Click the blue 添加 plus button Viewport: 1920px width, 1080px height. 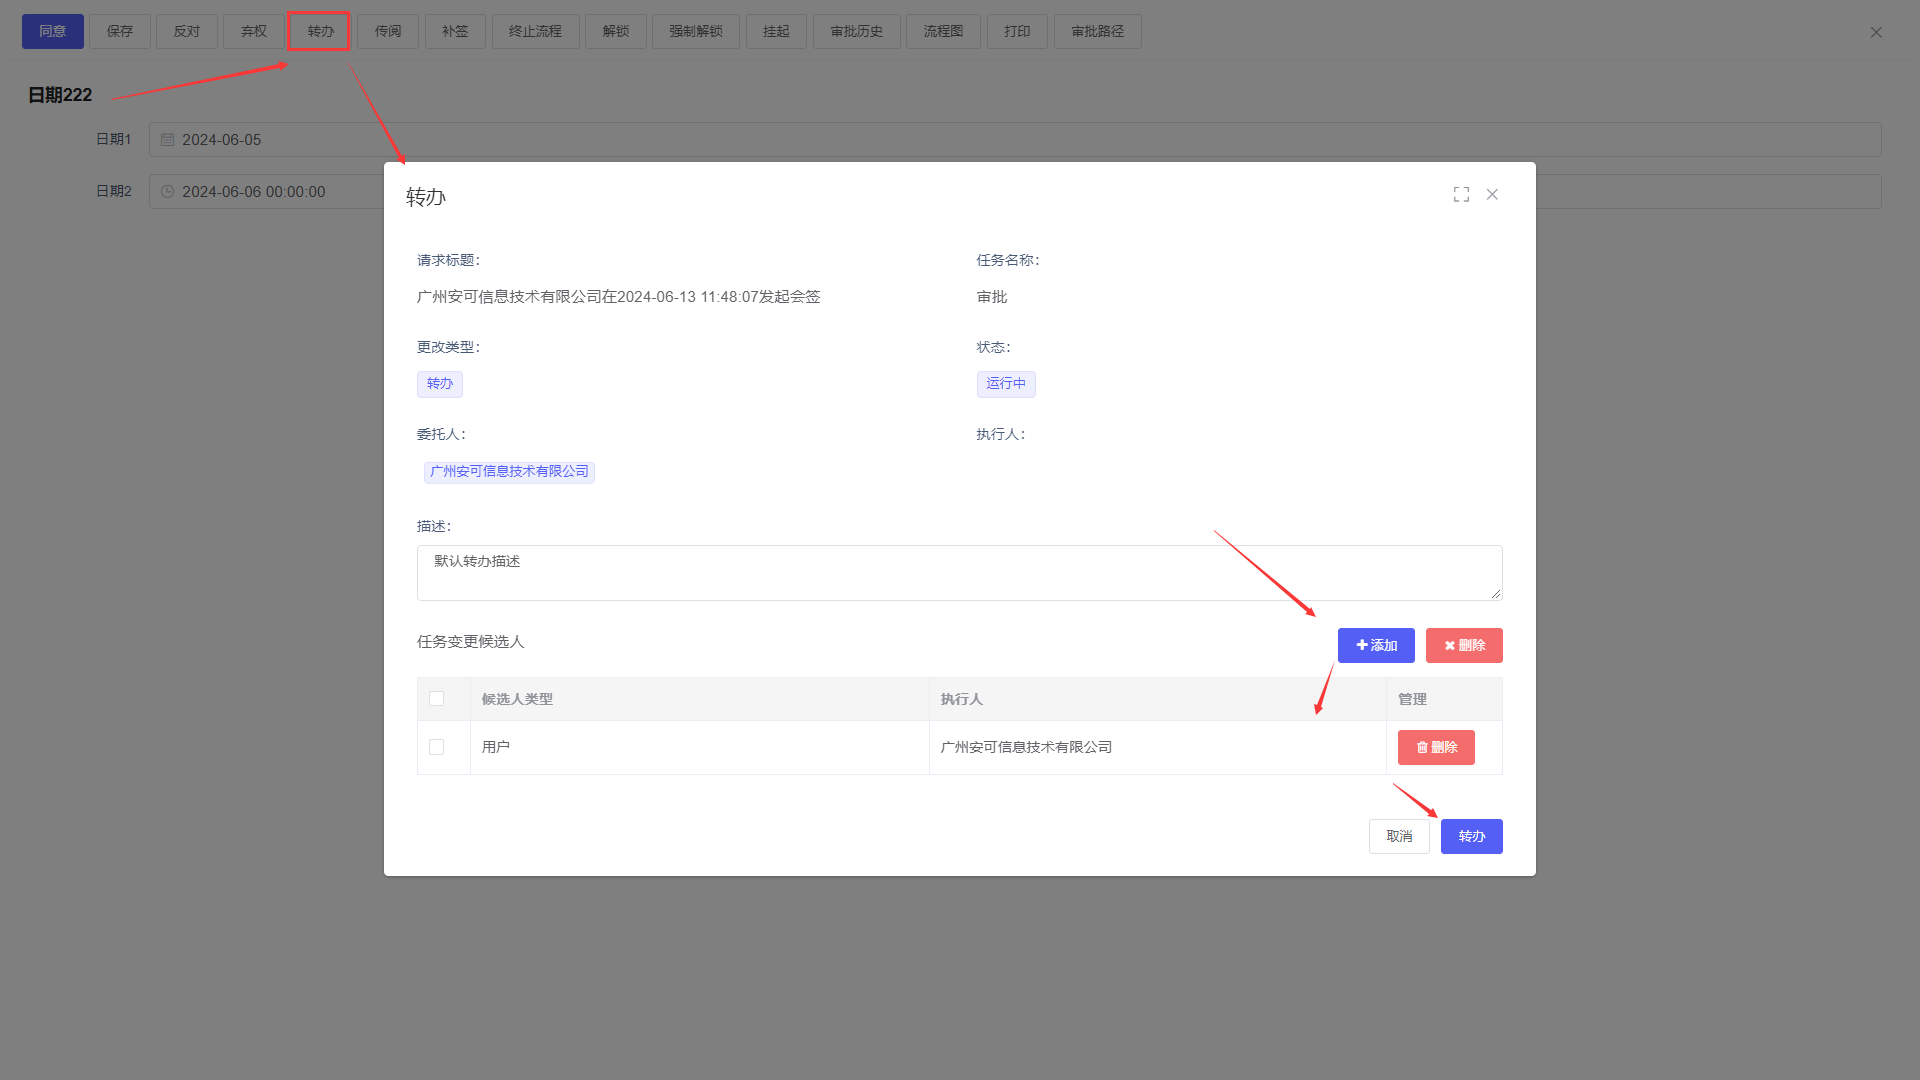pos(1376,645)
